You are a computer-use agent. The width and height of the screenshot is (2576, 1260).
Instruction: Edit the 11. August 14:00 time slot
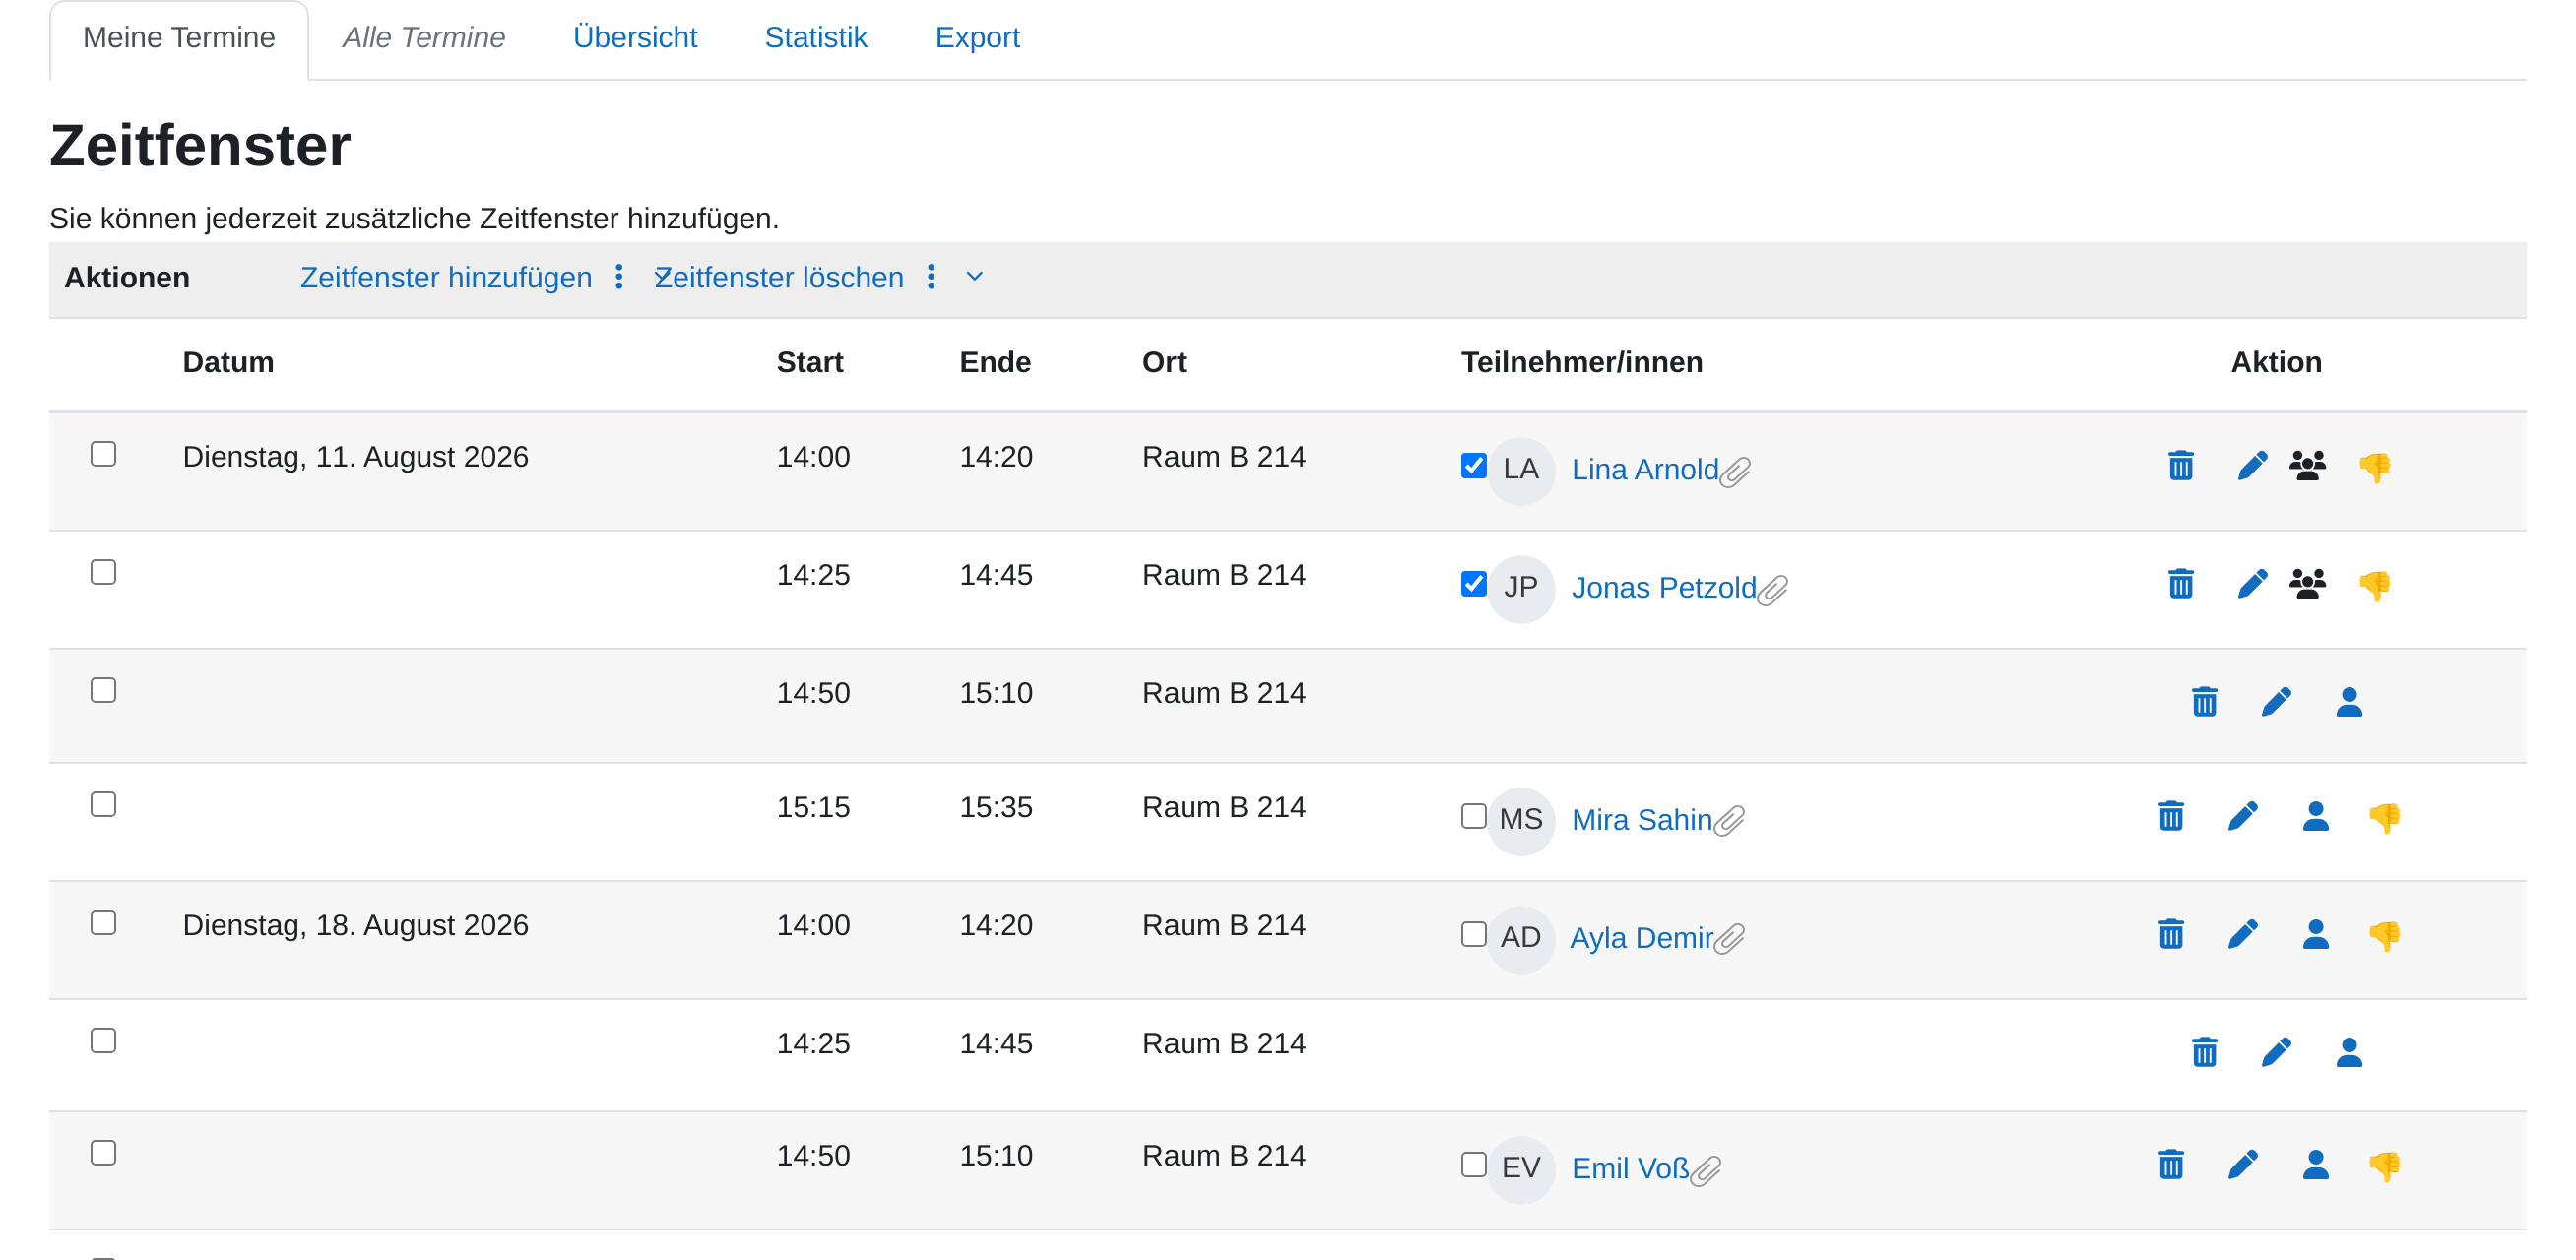tap(2252, 466)
